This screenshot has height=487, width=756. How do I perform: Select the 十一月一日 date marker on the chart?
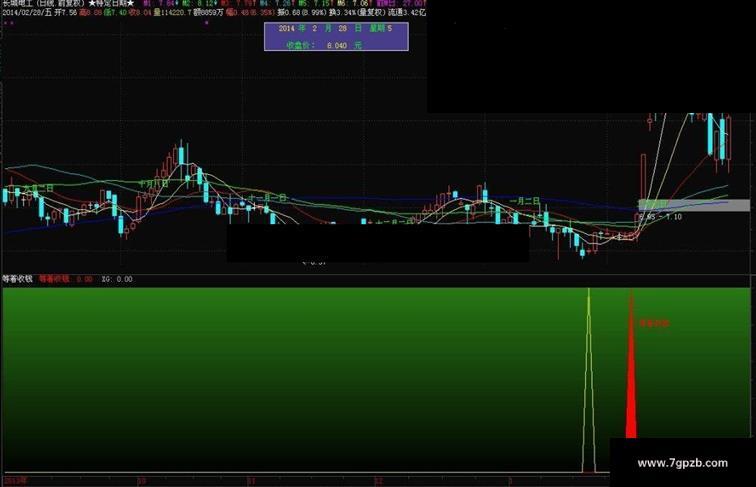point(268,198)
